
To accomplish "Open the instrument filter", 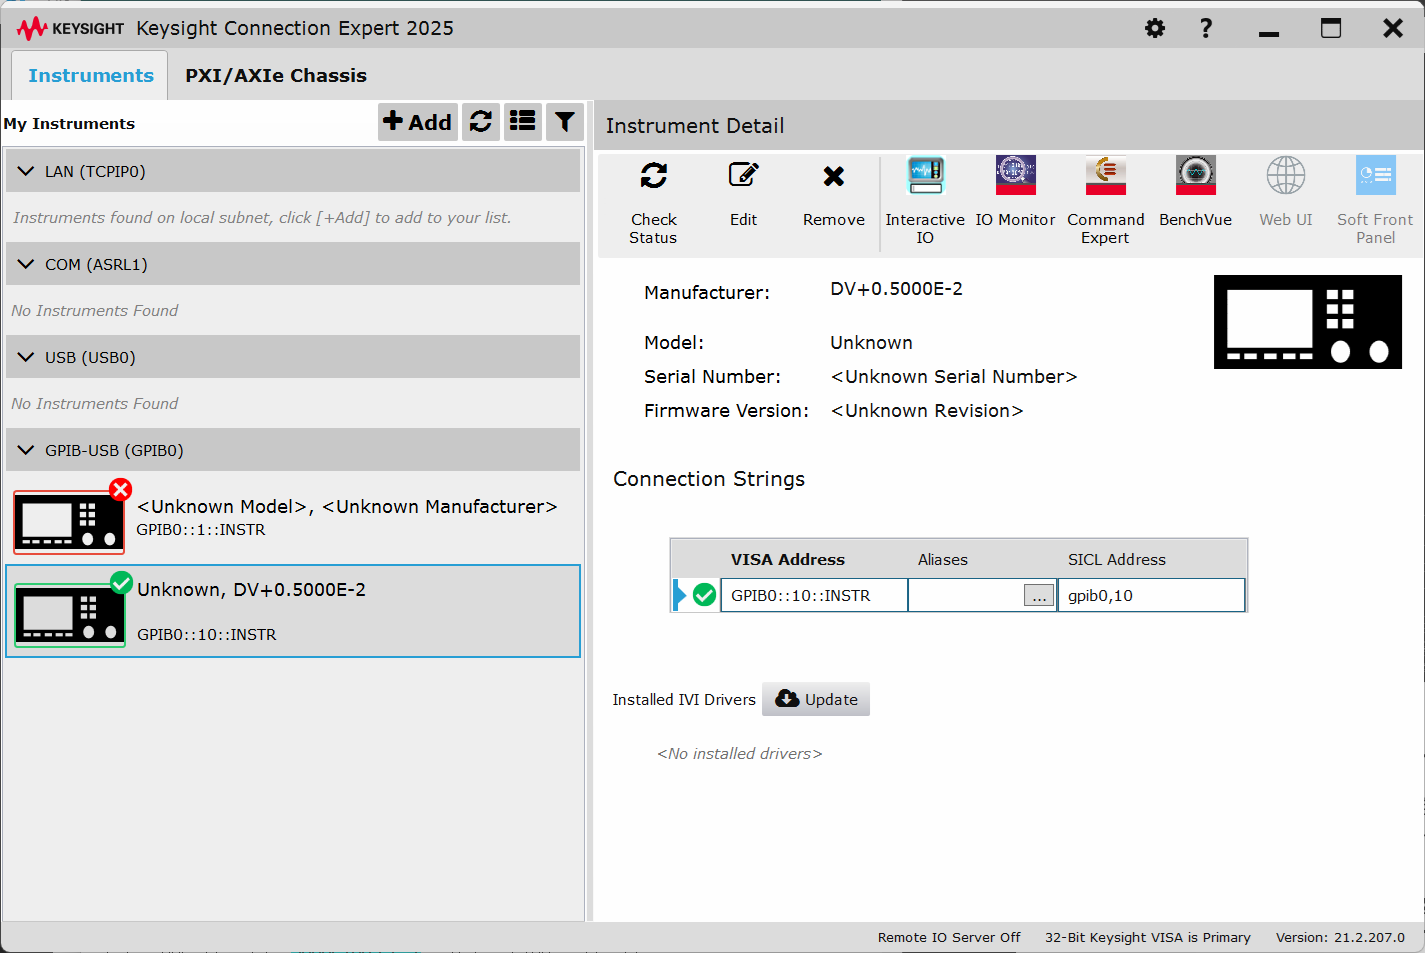I will (565, 122).
